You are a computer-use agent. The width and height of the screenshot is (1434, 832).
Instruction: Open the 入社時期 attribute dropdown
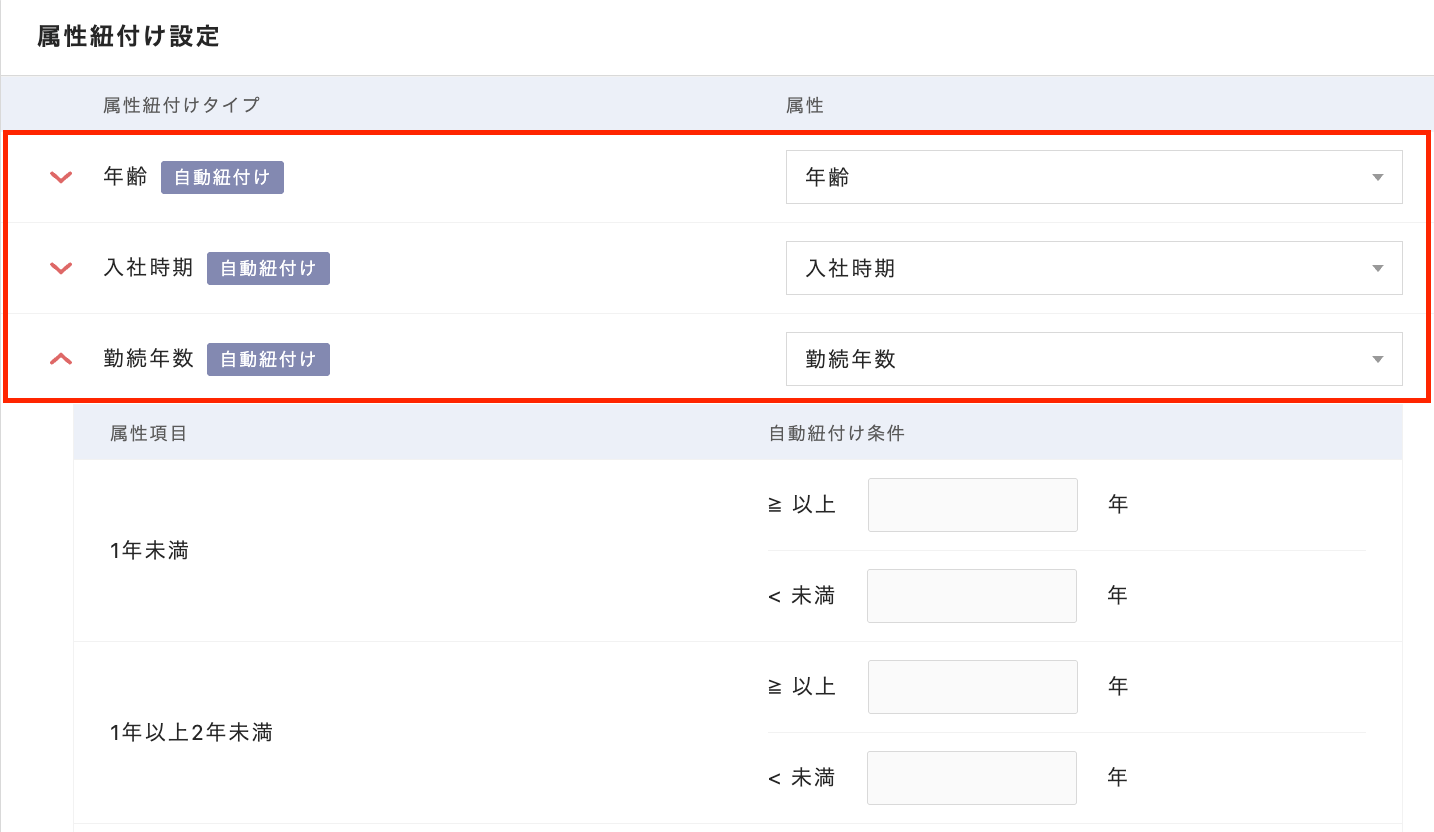coord(1093,268)
